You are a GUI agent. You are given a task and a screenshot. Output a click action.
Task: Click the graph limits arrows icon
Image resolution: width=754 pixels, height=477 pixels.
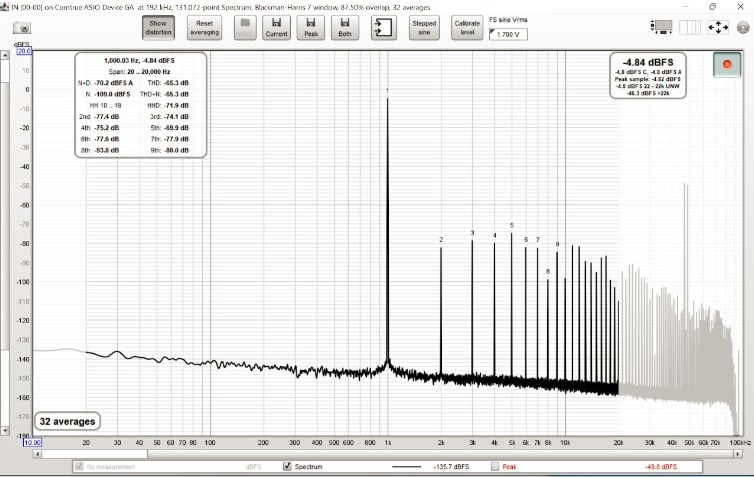(718, 28)
